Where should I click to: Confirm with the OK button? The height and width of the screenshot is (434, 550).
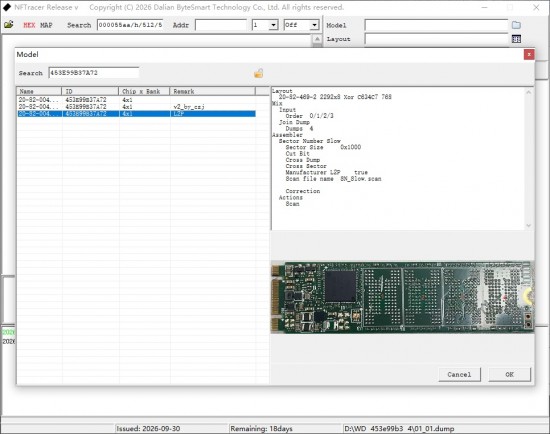coord(509,374)
